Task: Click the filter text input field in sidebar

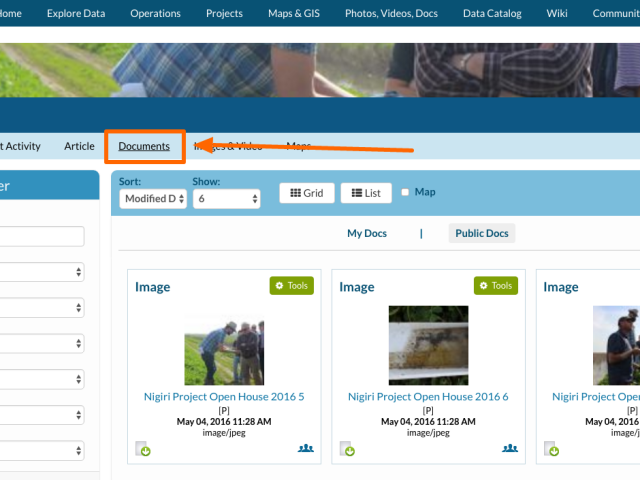Action: [41, 236]
